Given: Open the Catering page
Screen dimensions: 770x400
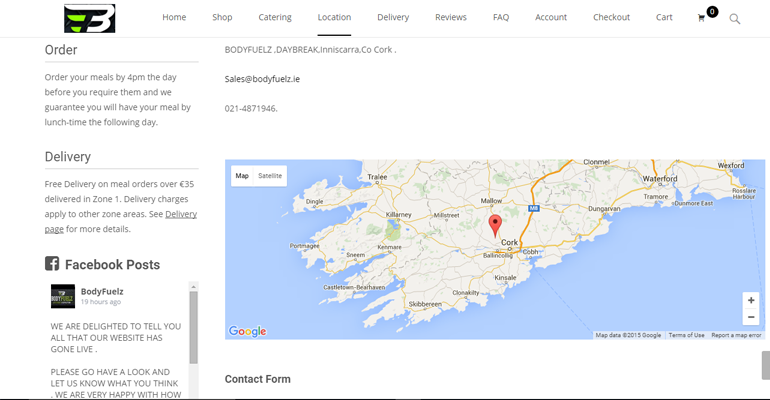Looking at the screenshot, I should [x=275, y=17].
